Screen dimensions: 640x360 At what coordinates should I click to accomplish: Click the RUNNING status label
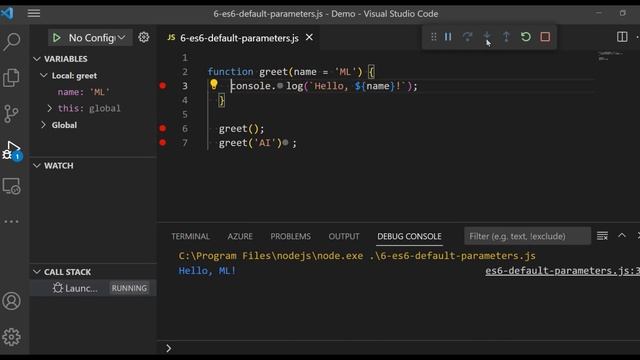[x=129, y=288]
